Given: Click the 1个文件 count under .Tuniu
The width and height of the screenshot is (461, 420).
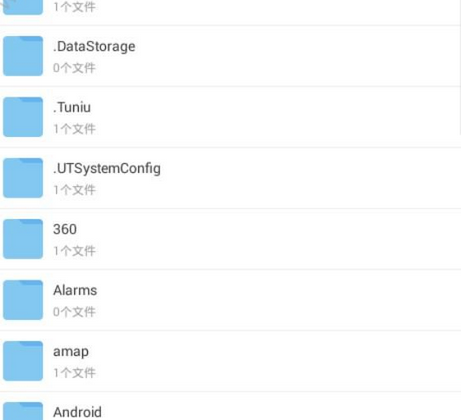Looking at the screenshot, I should click(x=74, y=129).
